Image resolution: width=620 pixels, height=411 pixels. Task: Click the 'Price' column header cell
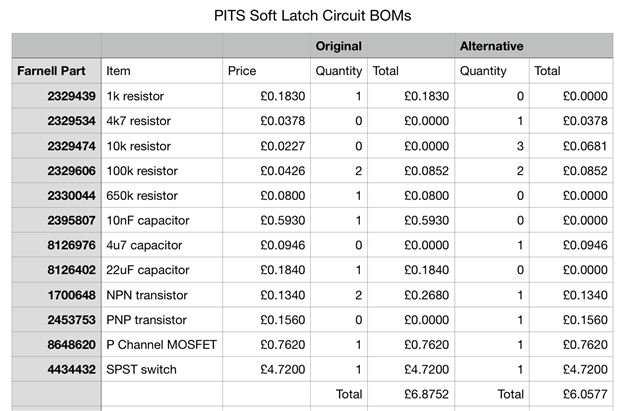[265, 71]
